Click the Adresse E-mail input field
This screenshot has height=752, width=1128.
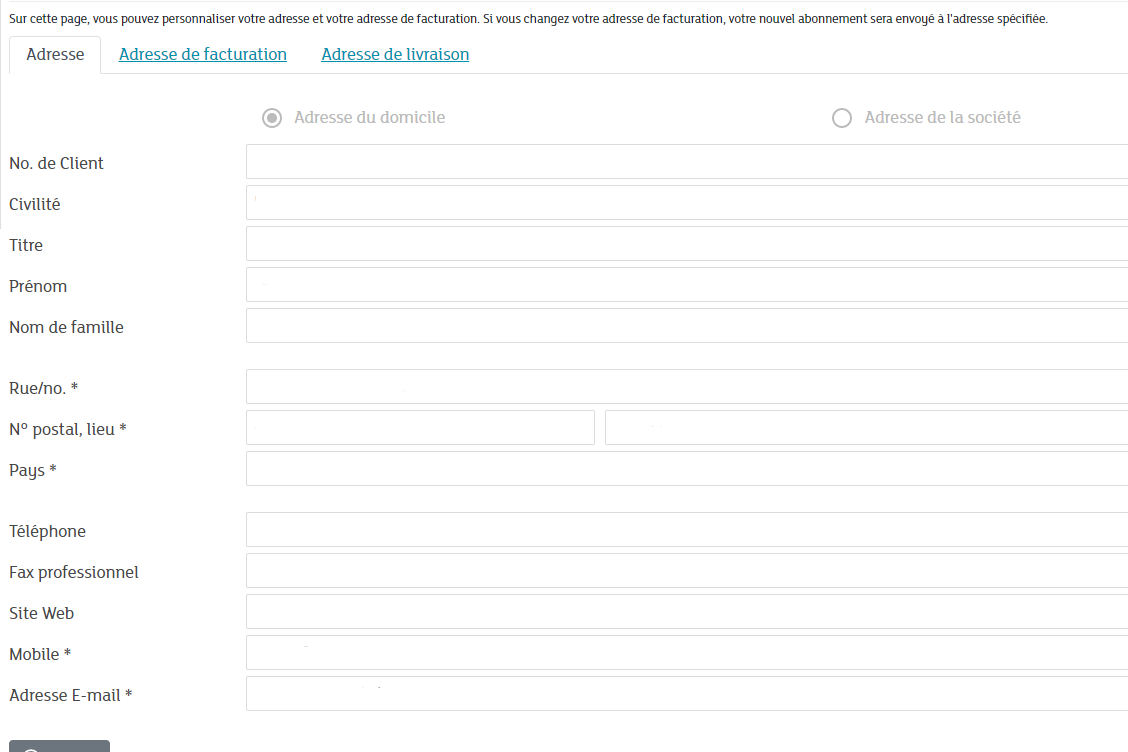pyautogui.click(x=687, y=694)
